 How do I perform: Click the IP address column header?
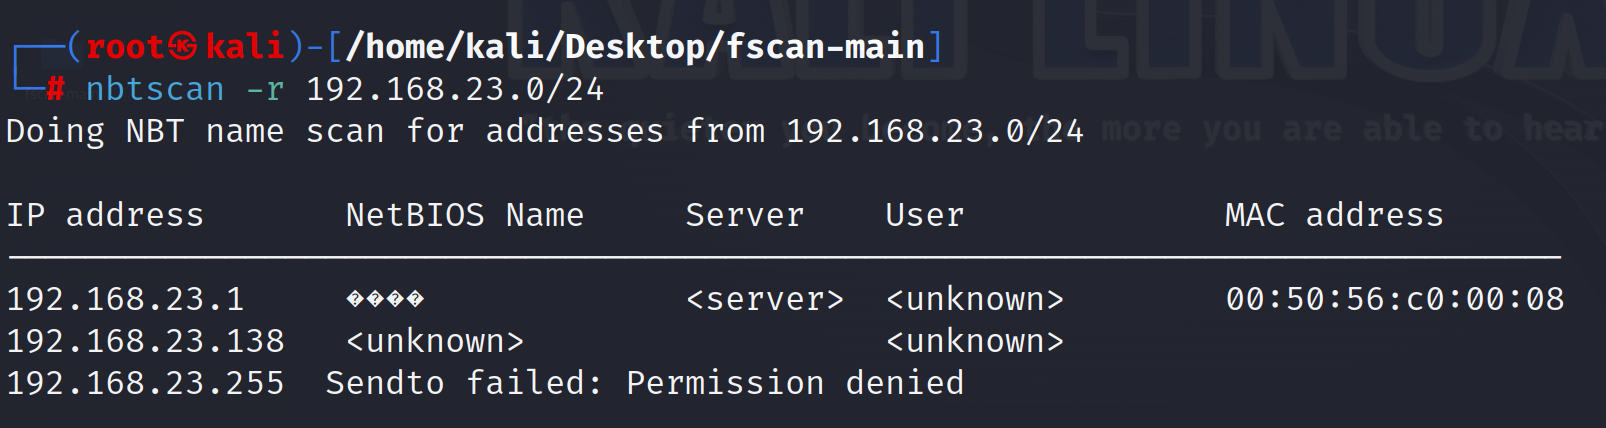[105, 215]
